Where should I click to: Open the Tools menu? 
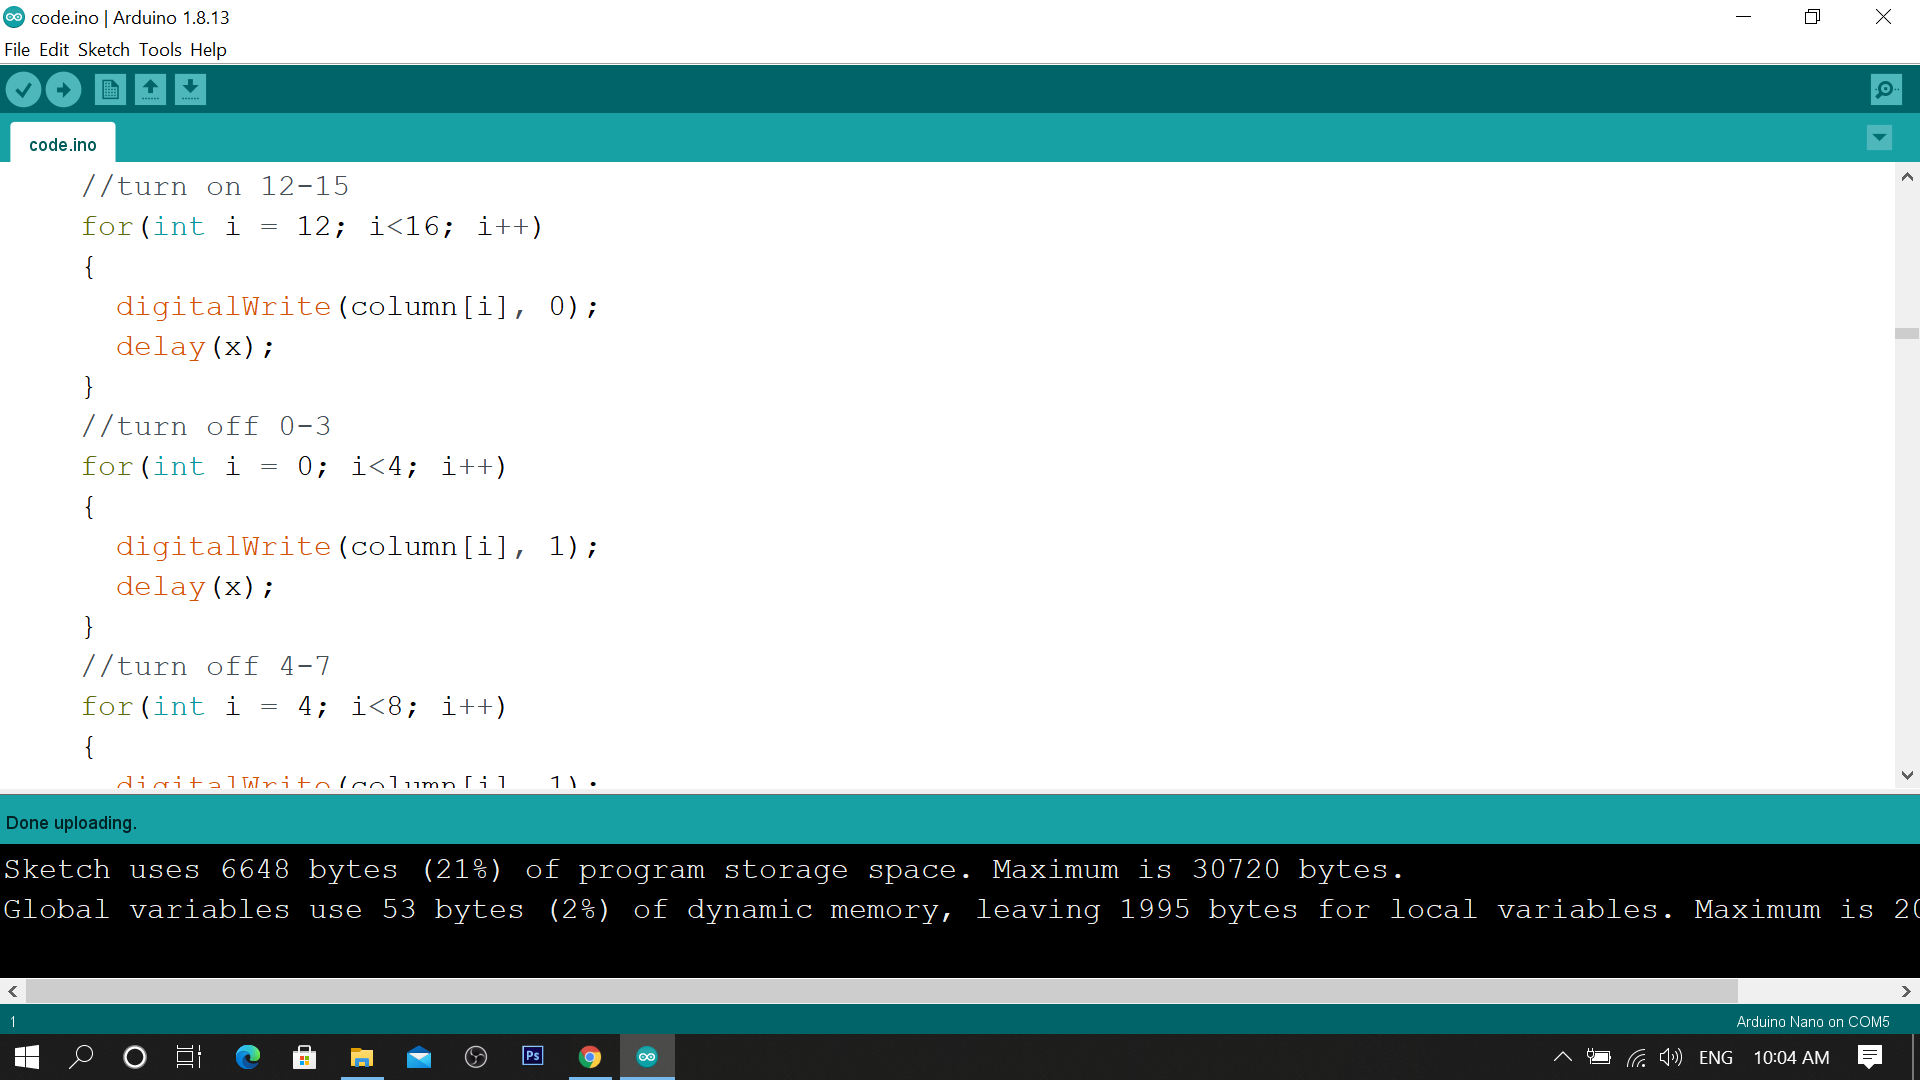[x=160, y=49]
